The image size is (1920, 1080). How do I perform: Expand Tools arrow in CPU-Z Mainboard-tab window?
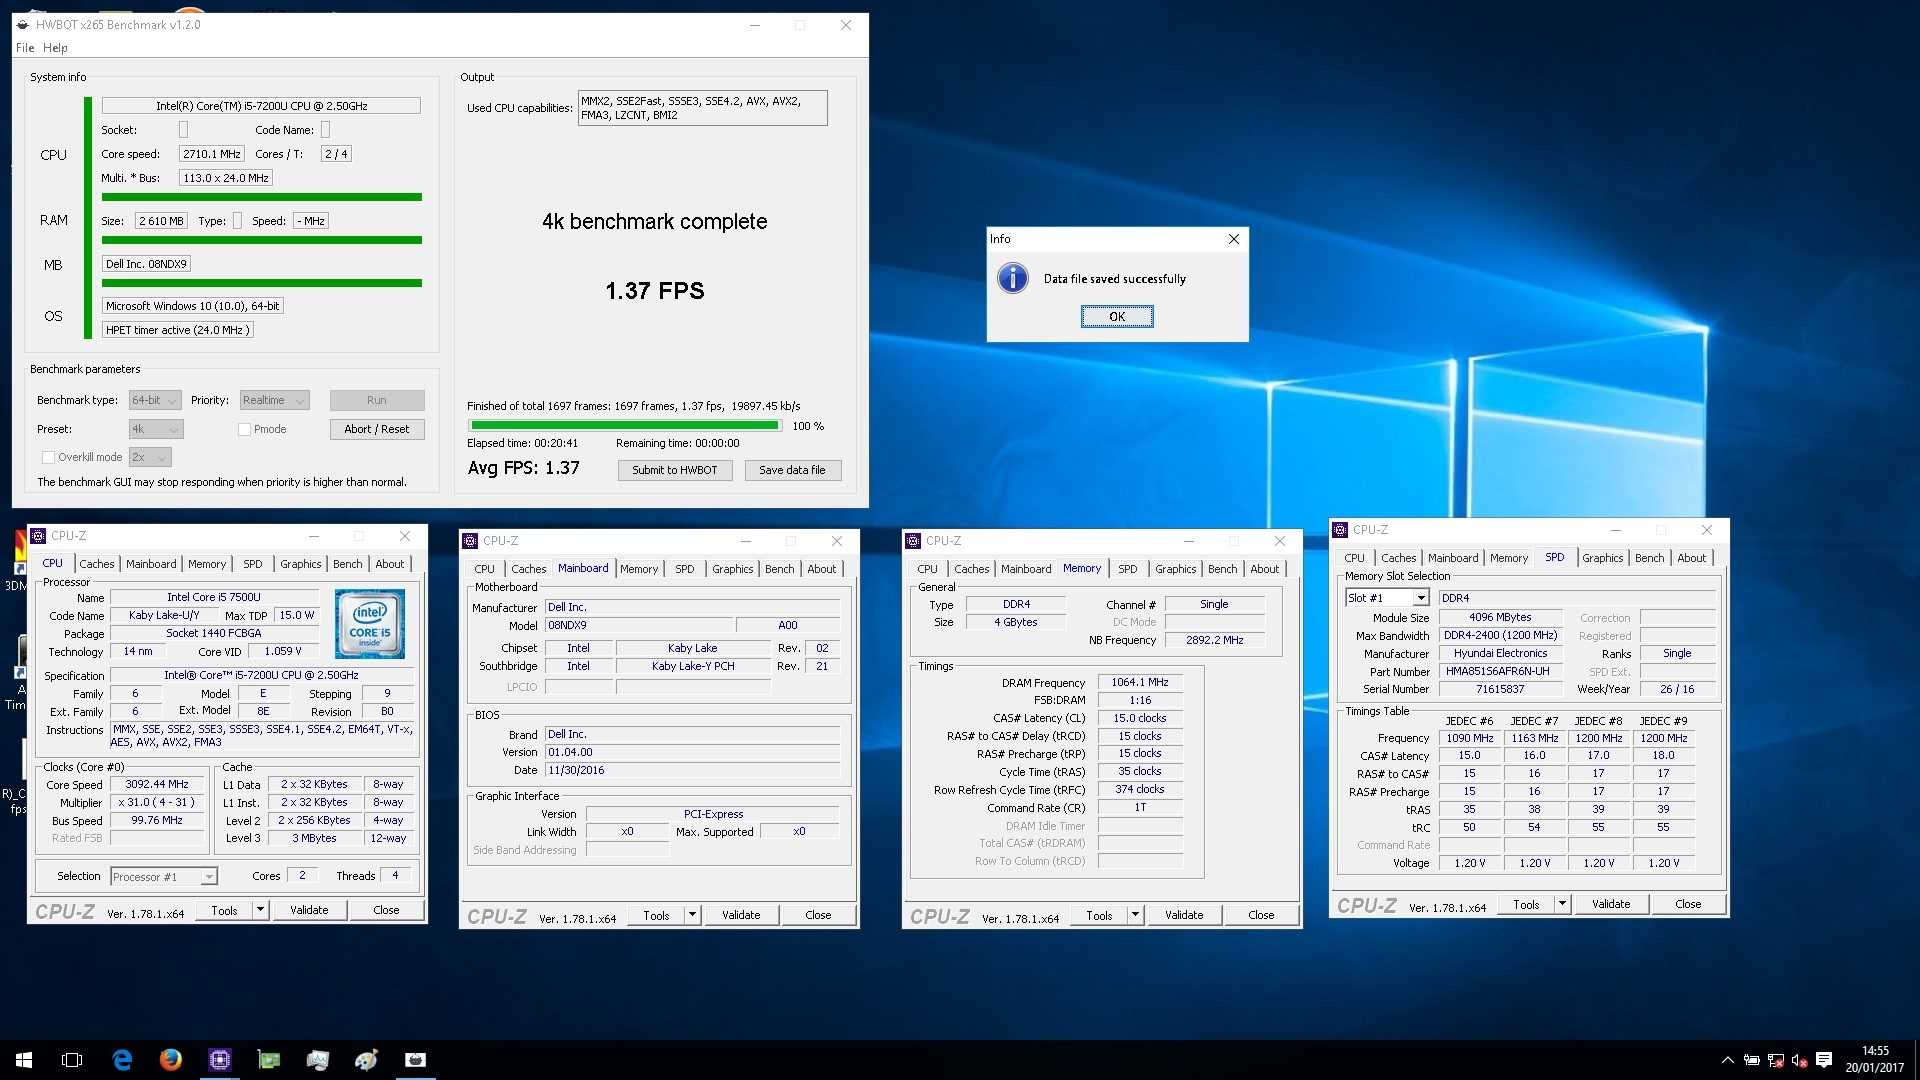click(x=693, y=915)
